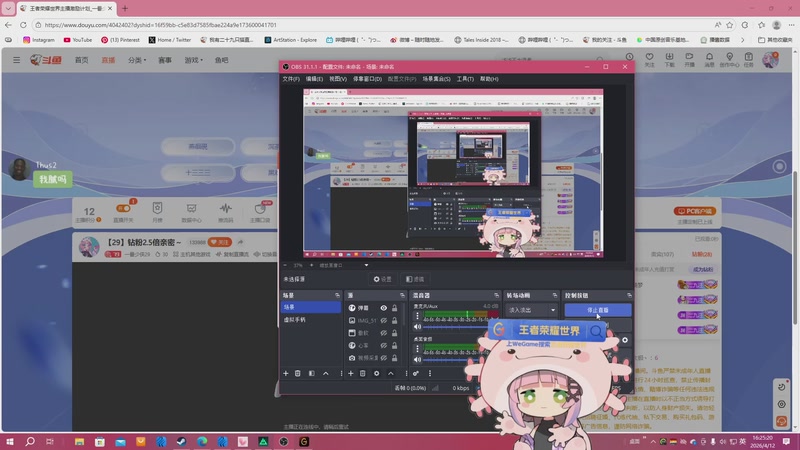
Task: Move the source up with the Sources panel arrow
Action: (x=391, y=373)
